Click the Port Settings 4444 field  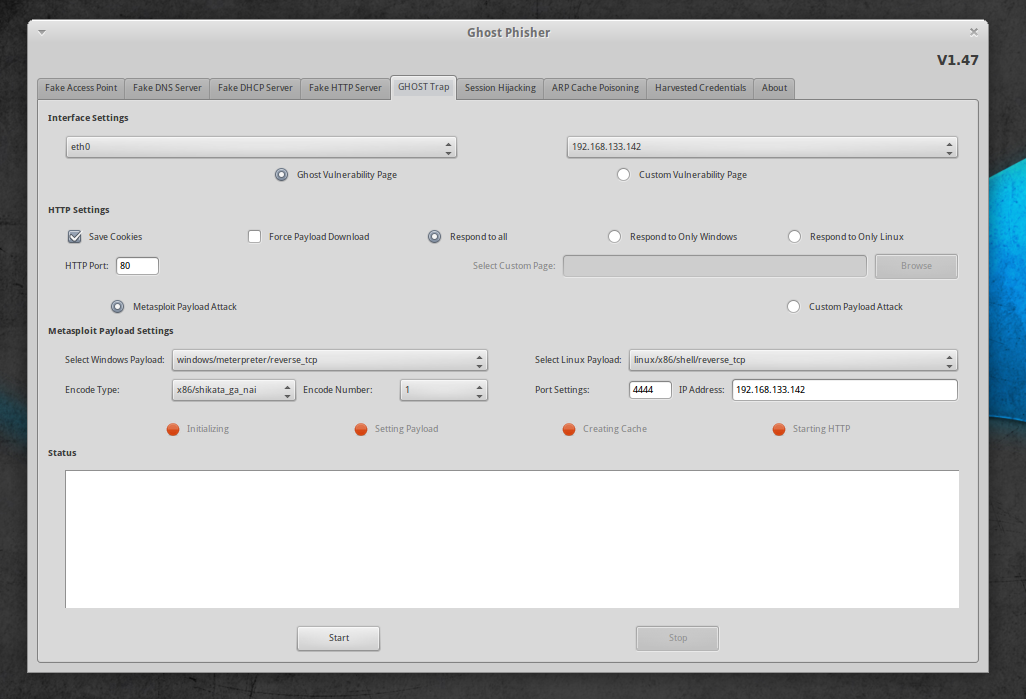pos(650,390)
